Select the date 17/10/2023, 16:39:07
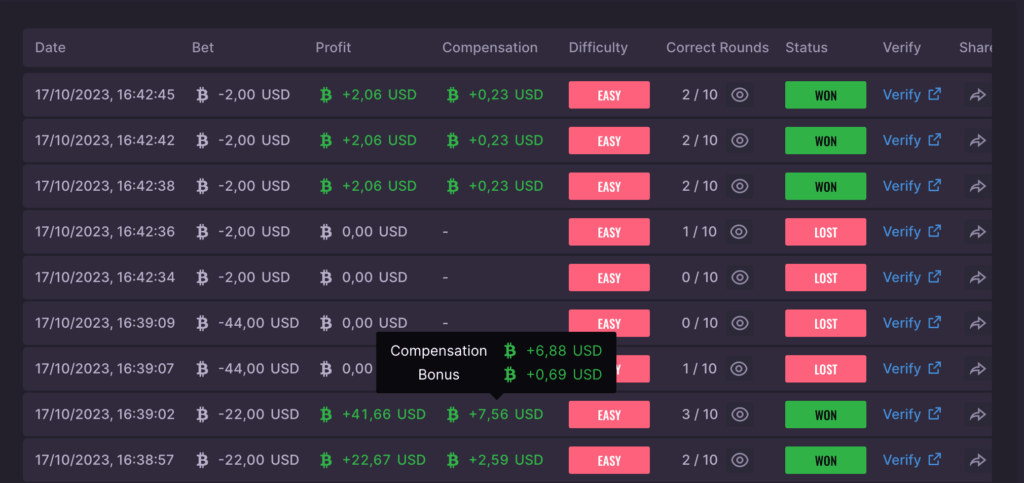 pos(104,369)
